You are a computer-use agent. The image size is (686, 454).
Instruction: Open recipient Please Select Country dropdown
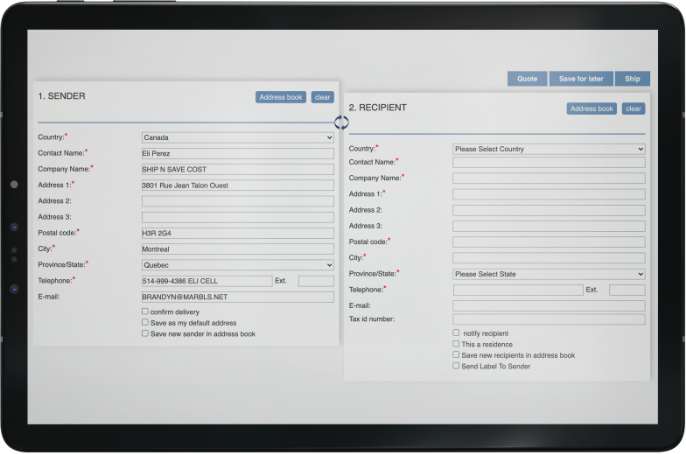pyautogui.click(x=548, y=149)
